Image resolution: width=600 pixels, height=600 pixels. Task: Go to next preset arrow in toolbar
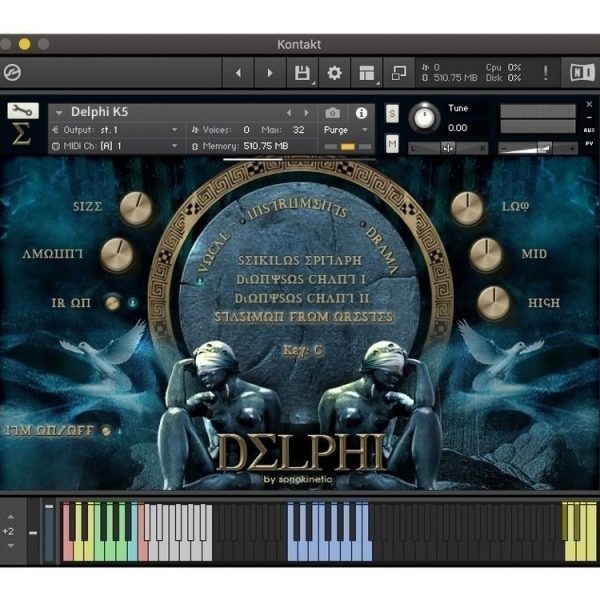tap(270, 73)
